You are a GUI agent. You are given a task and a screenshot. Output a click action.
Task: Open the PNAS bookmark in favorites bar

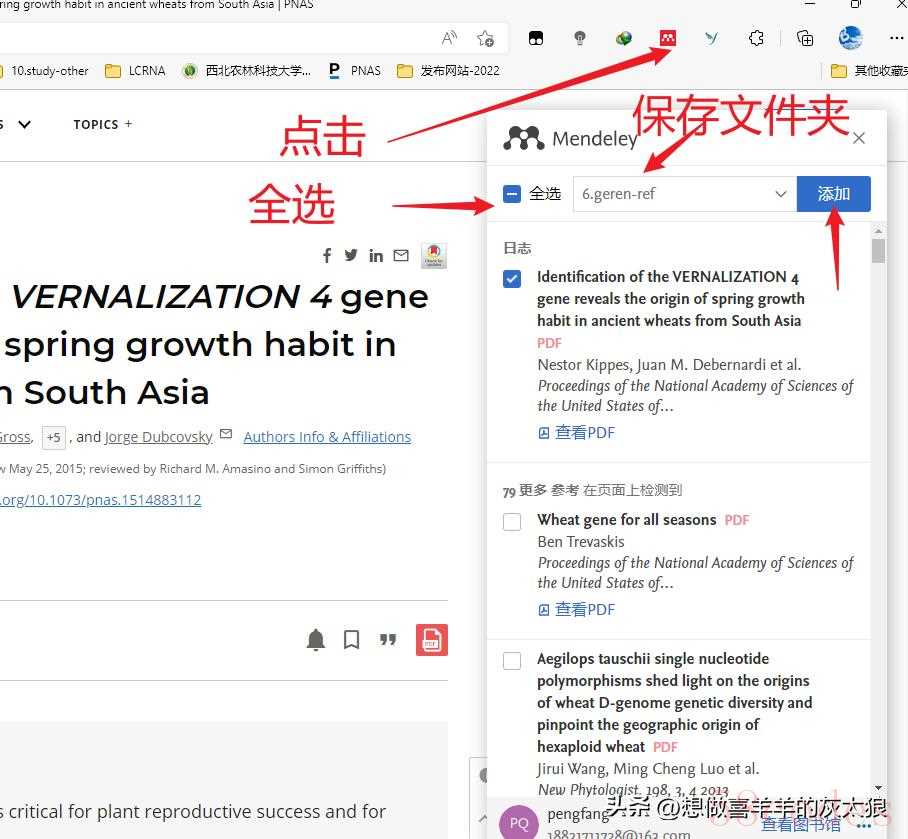click(355, 71)
